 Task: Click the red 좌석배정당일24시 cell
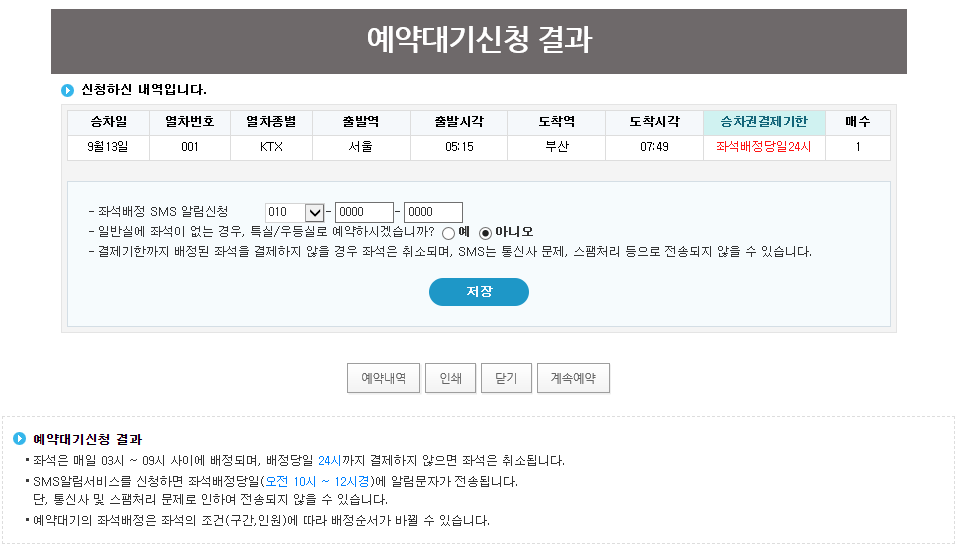[x=764, y=147]
